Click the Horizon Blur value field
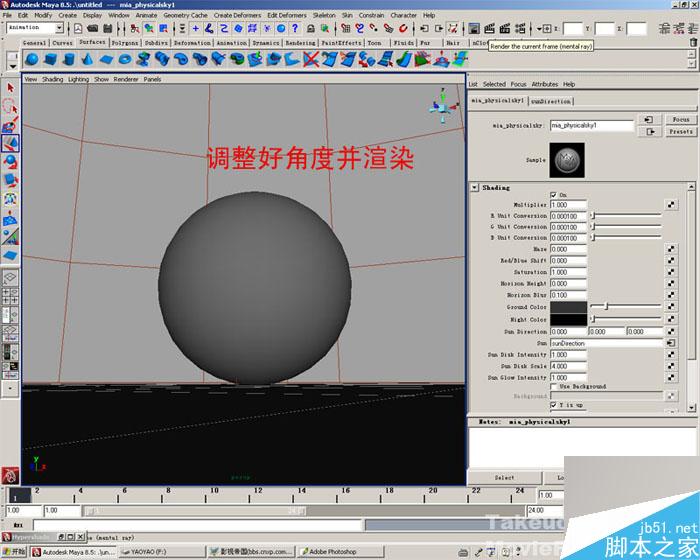 (x=568, y=295)
